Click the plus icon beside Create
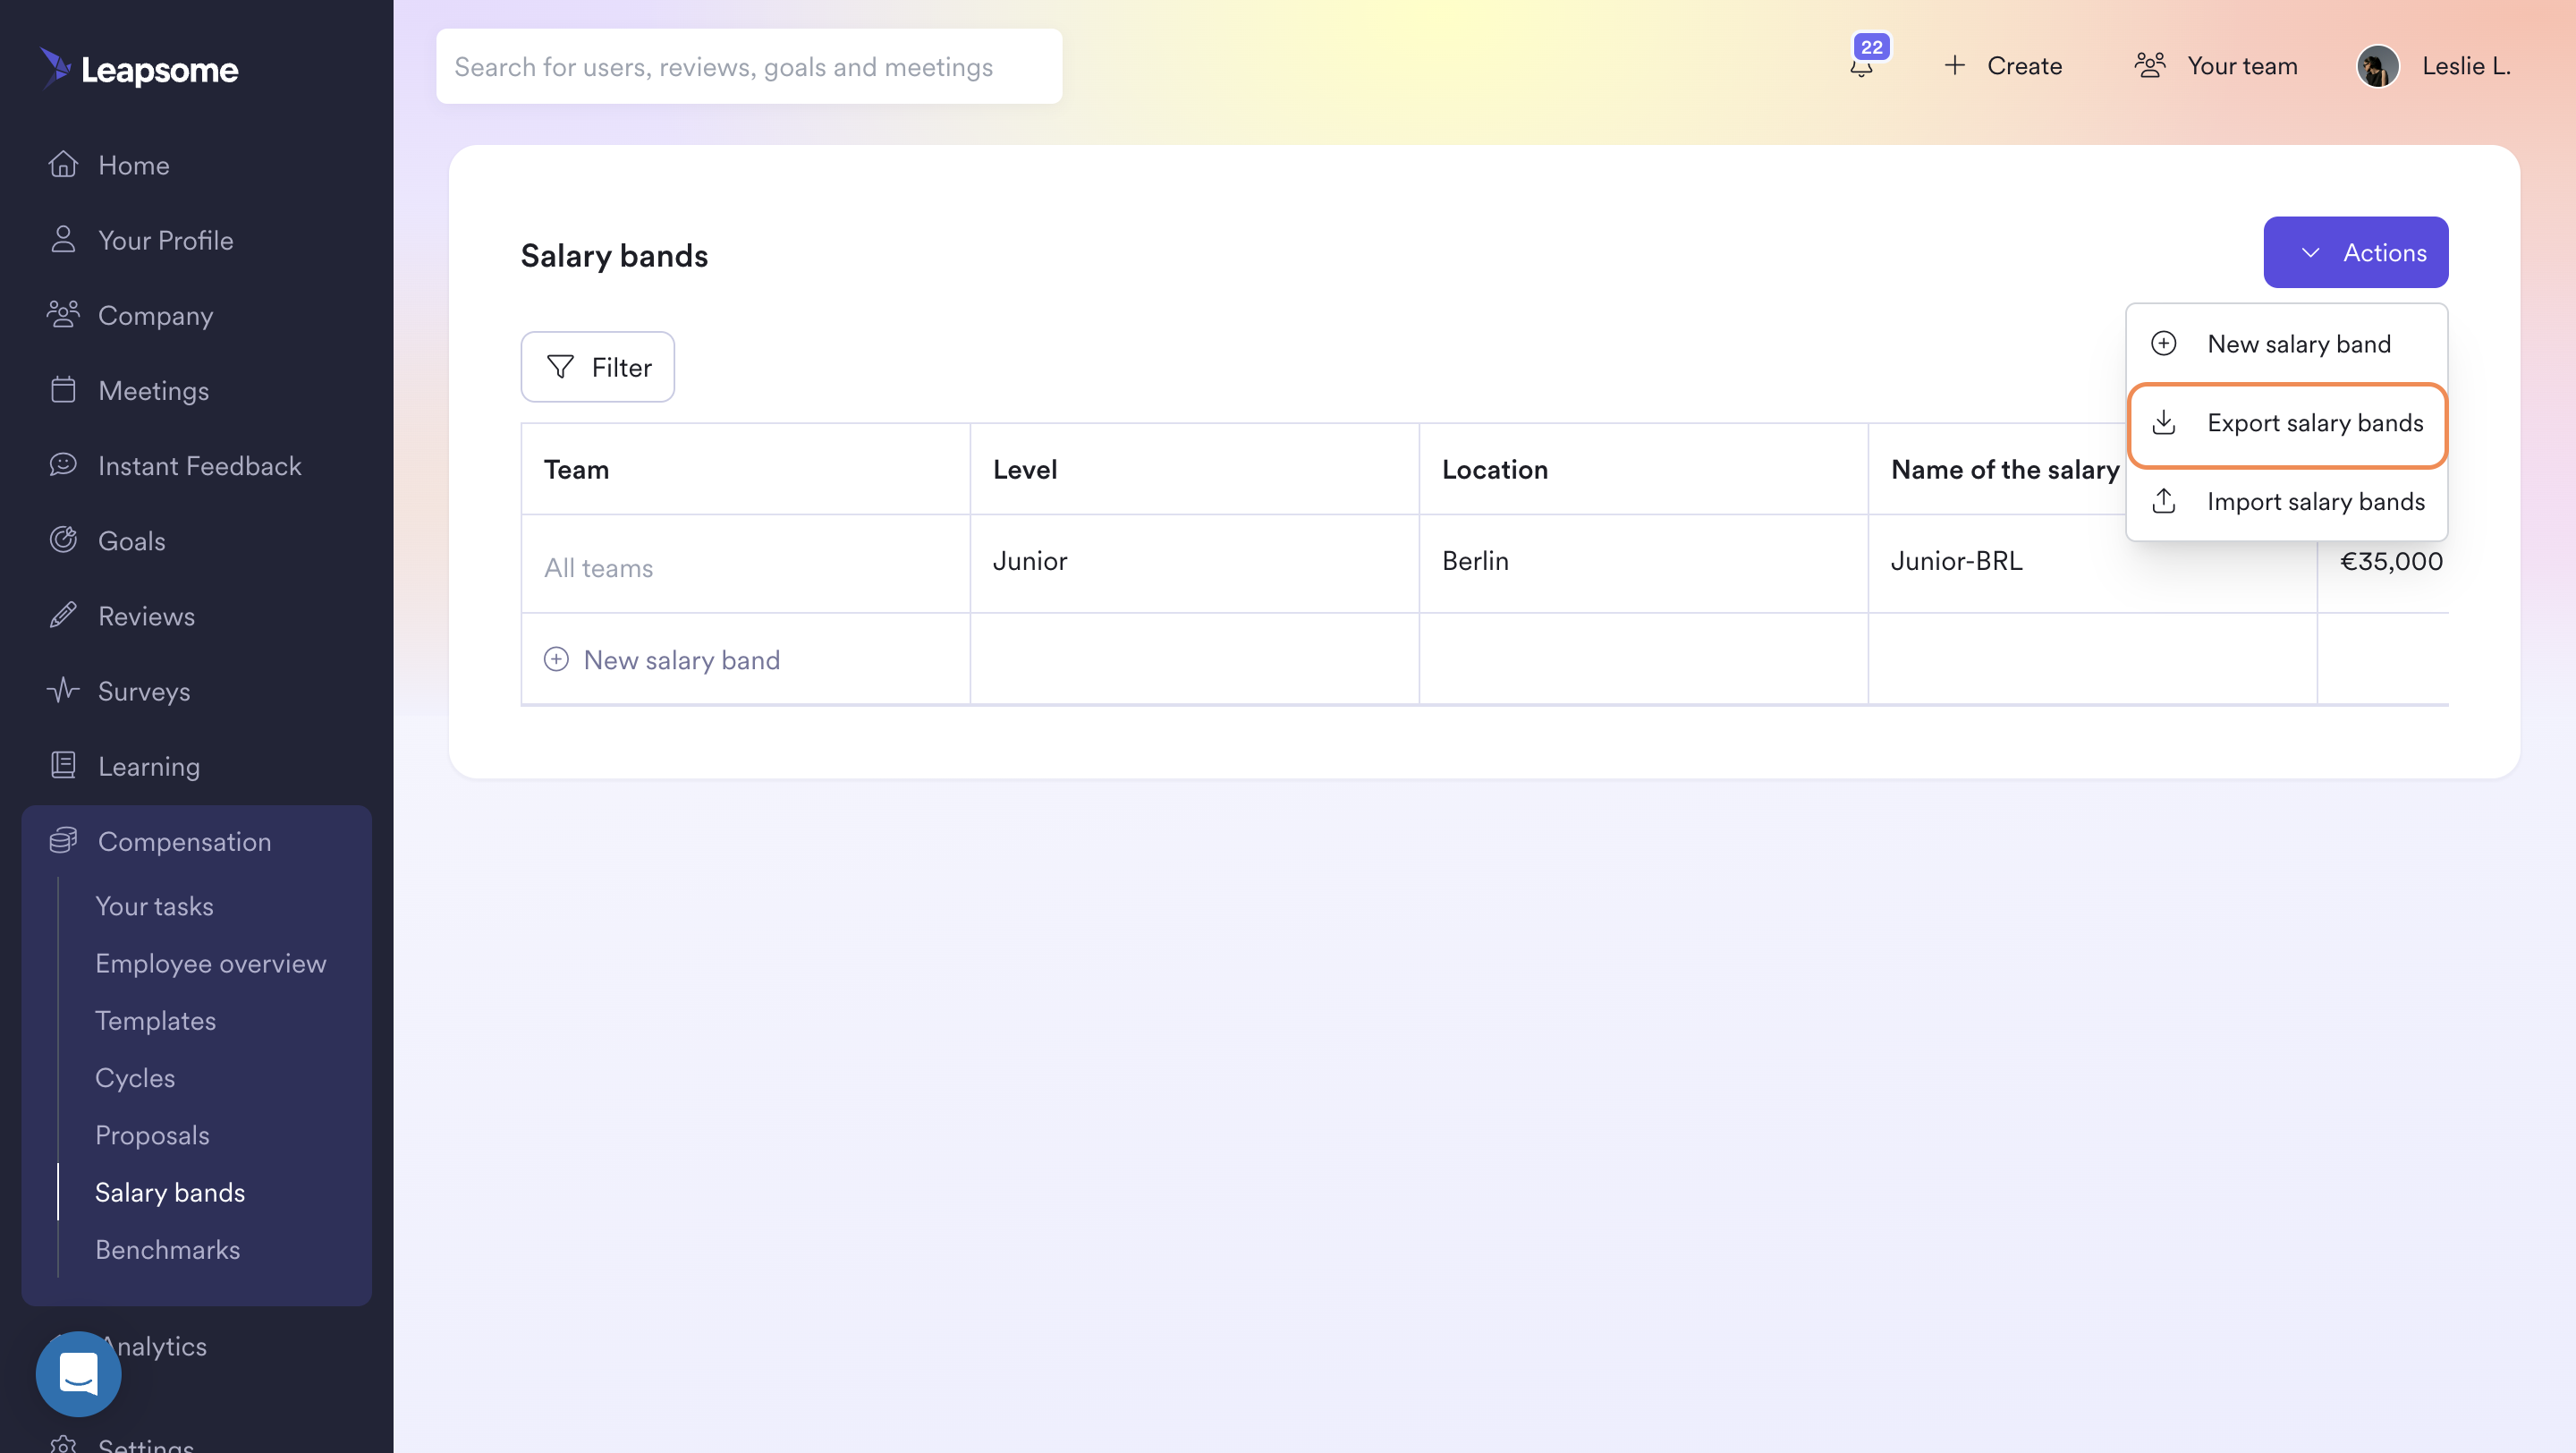This screenshot has height=1453, width=2576. click(1954, 66)
